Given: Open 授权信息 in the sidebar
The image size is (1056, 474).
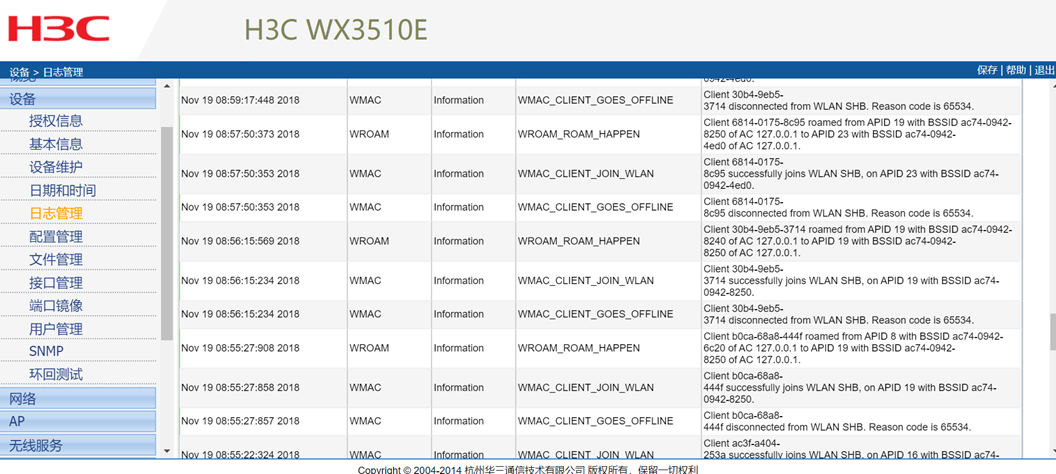Looking at the screenshot, I should point(56,121).
